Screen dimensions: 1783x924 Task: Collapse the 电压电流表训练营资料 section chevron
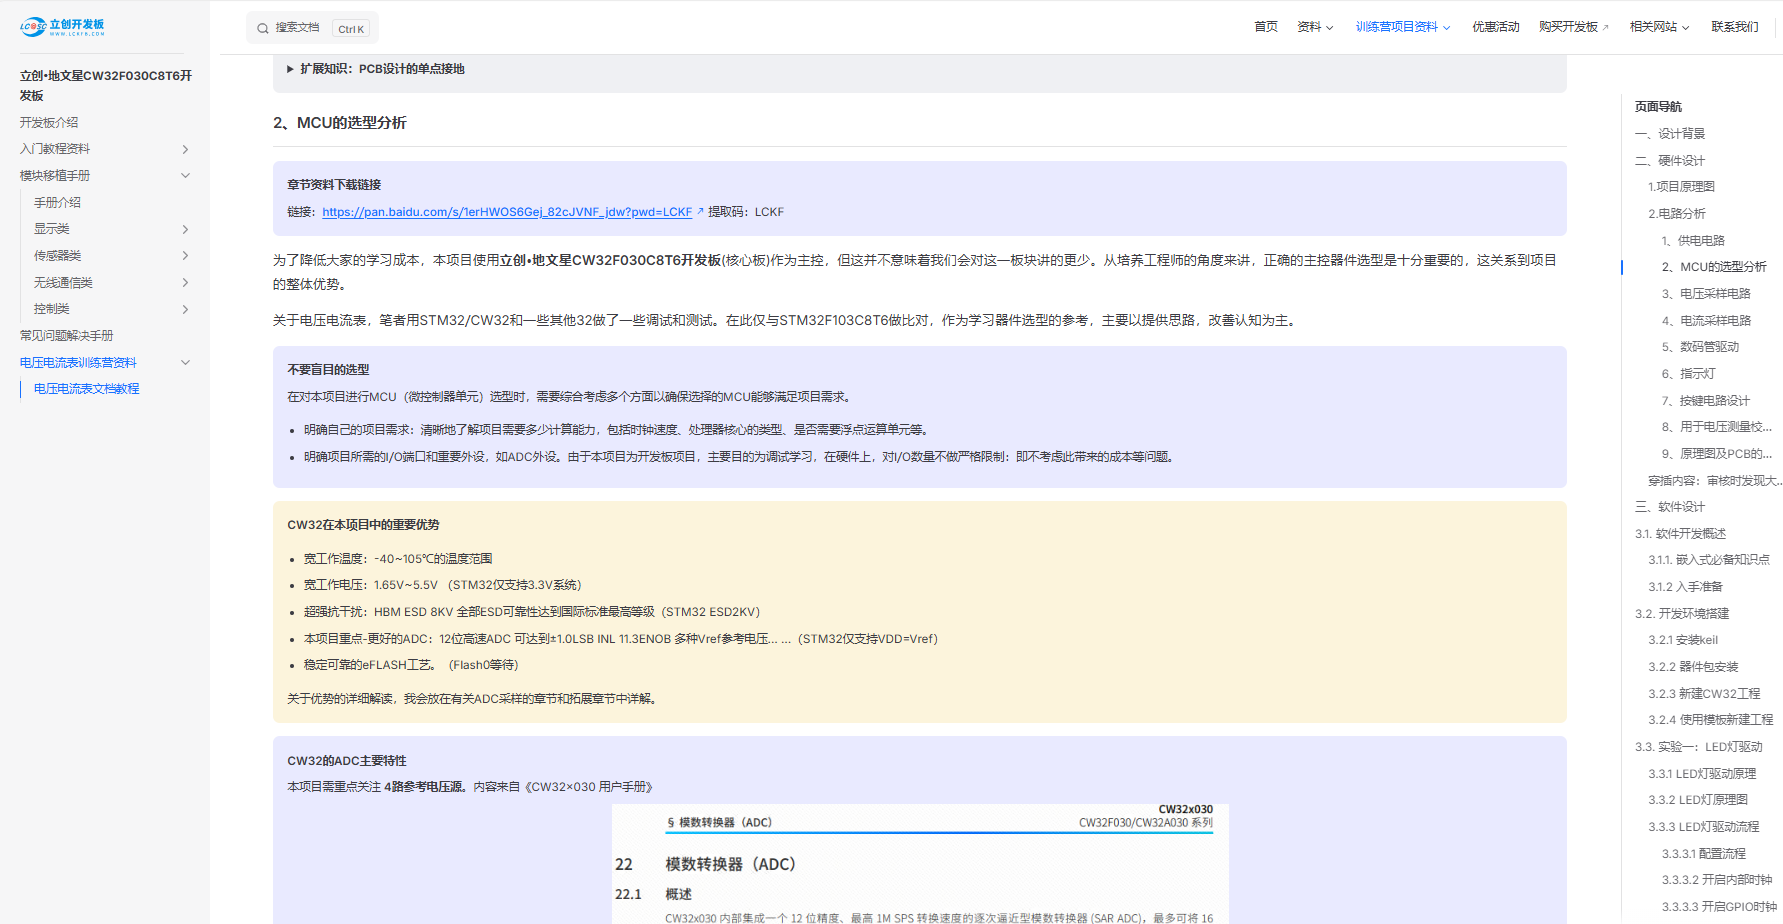tap(185, 363)
